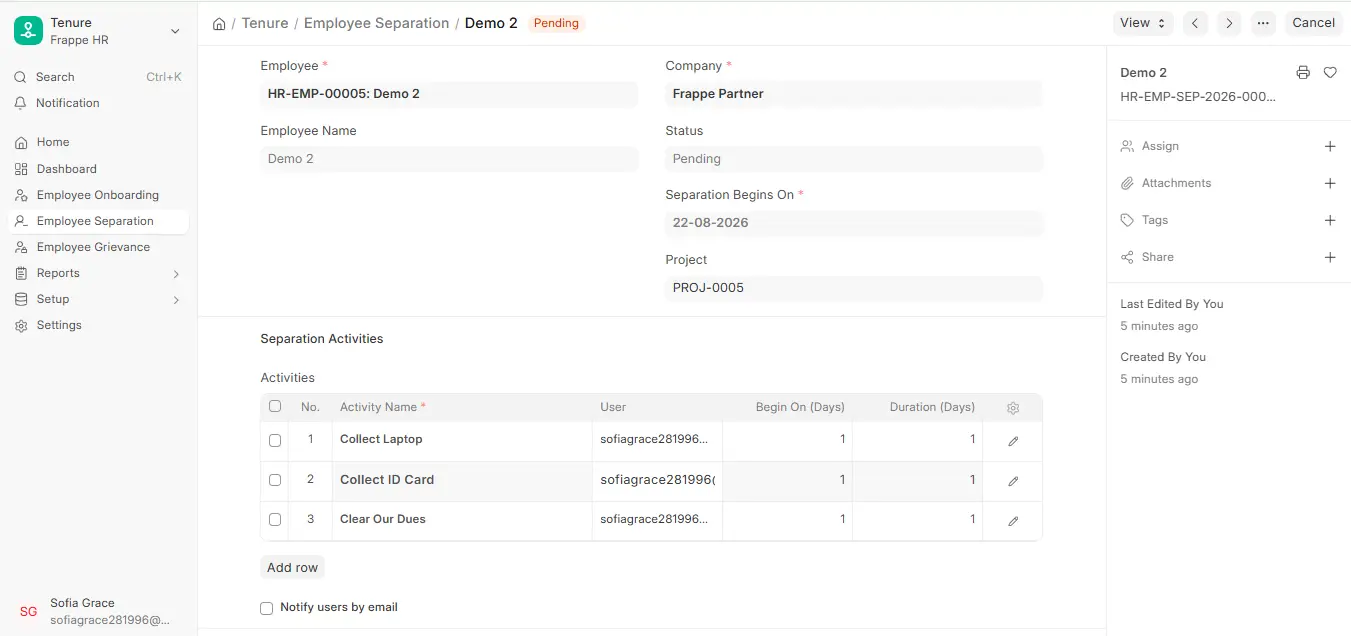
Task: Click the print icon
Action: (1302, 72)
